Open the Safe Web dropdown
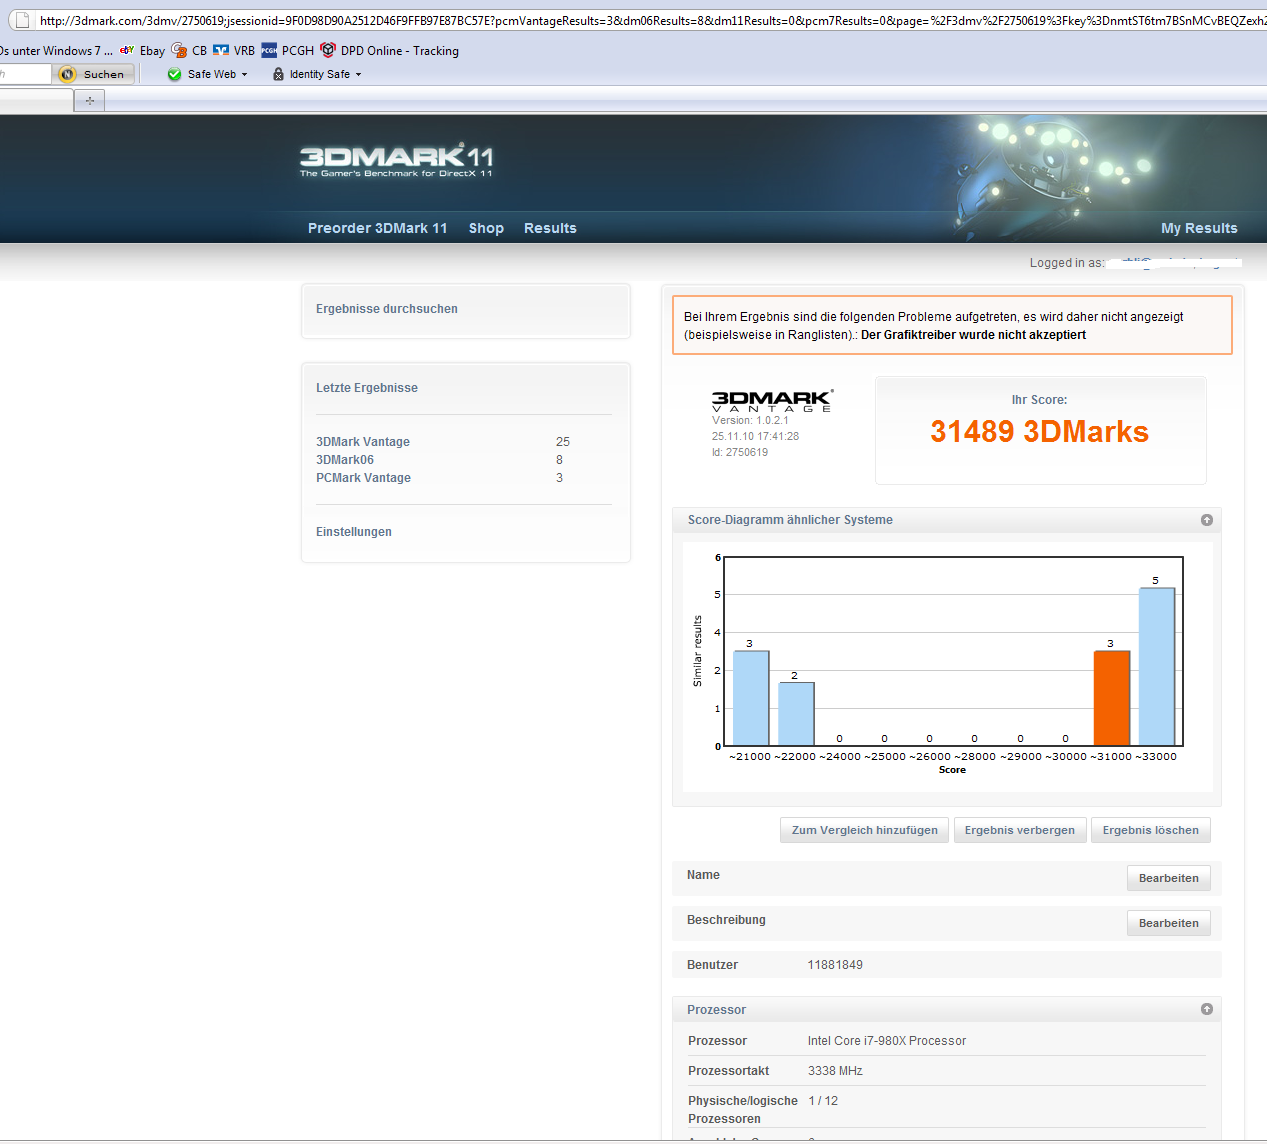This screenshot has width=1267, height=1144. coord(207,74)
